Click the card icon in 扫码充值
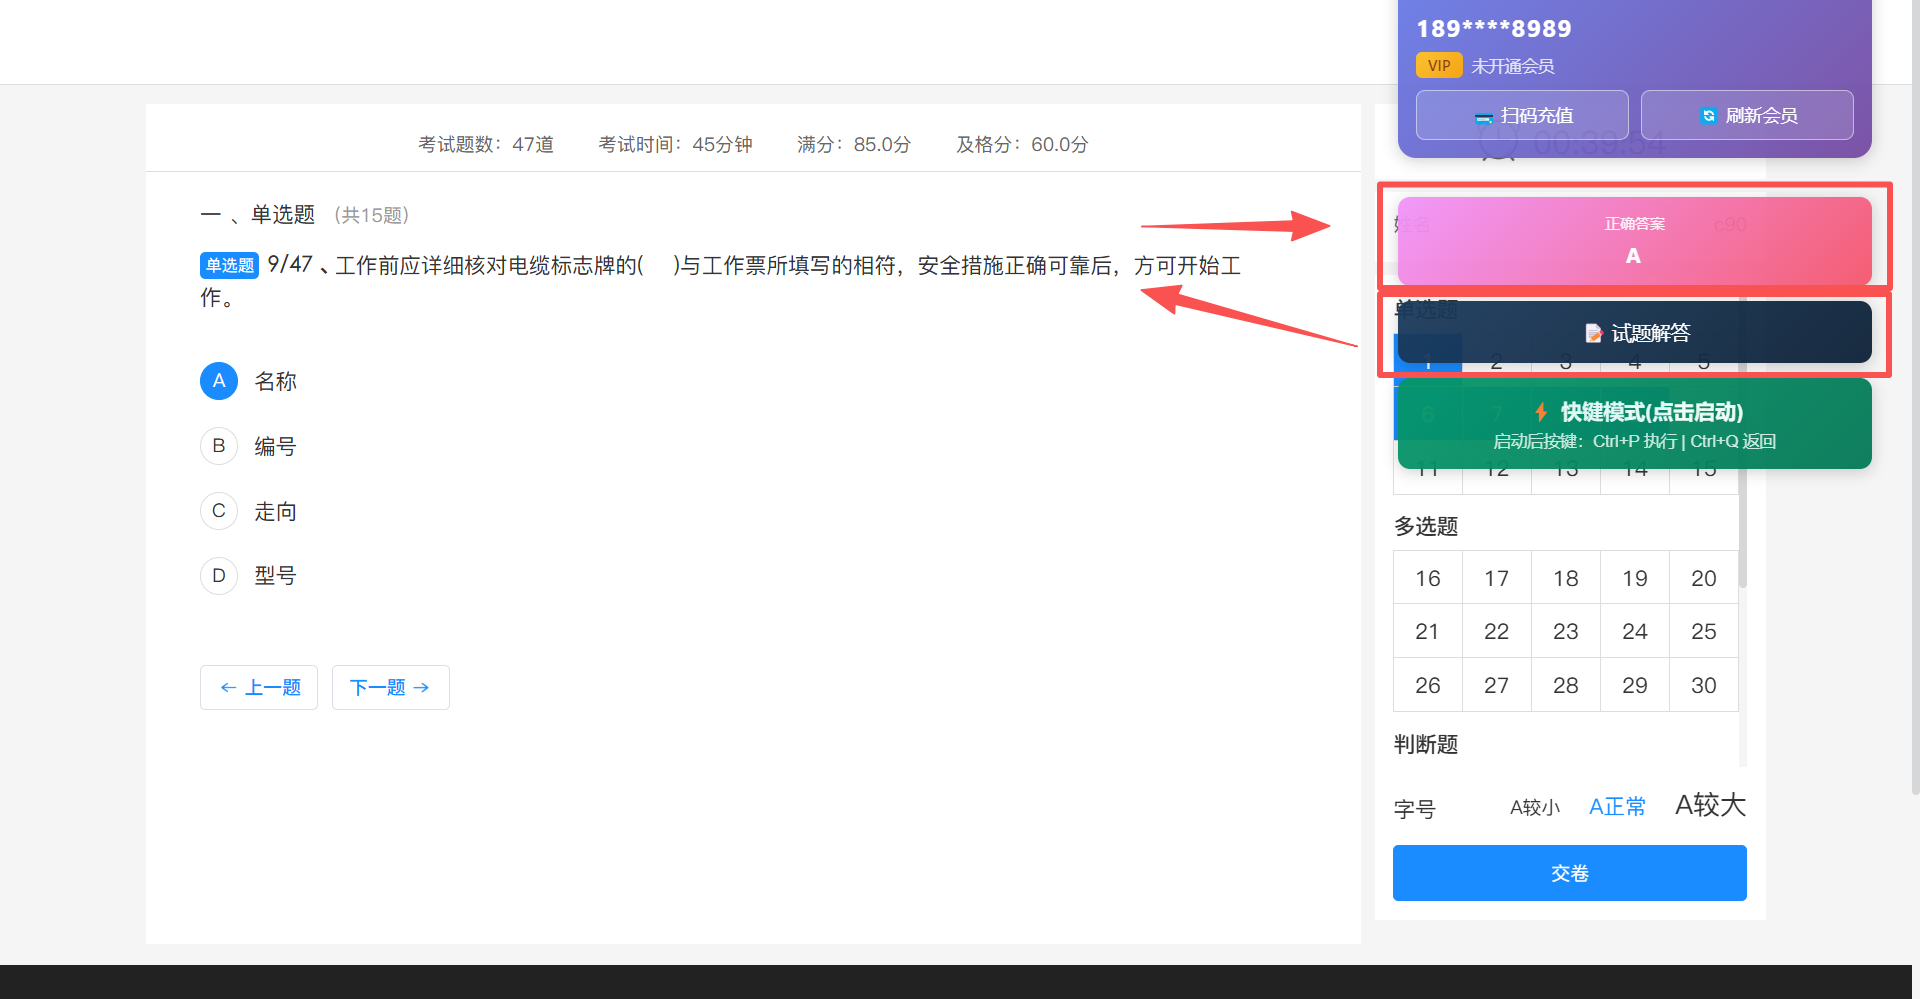1920x999 pixels. click(1484, 117)
